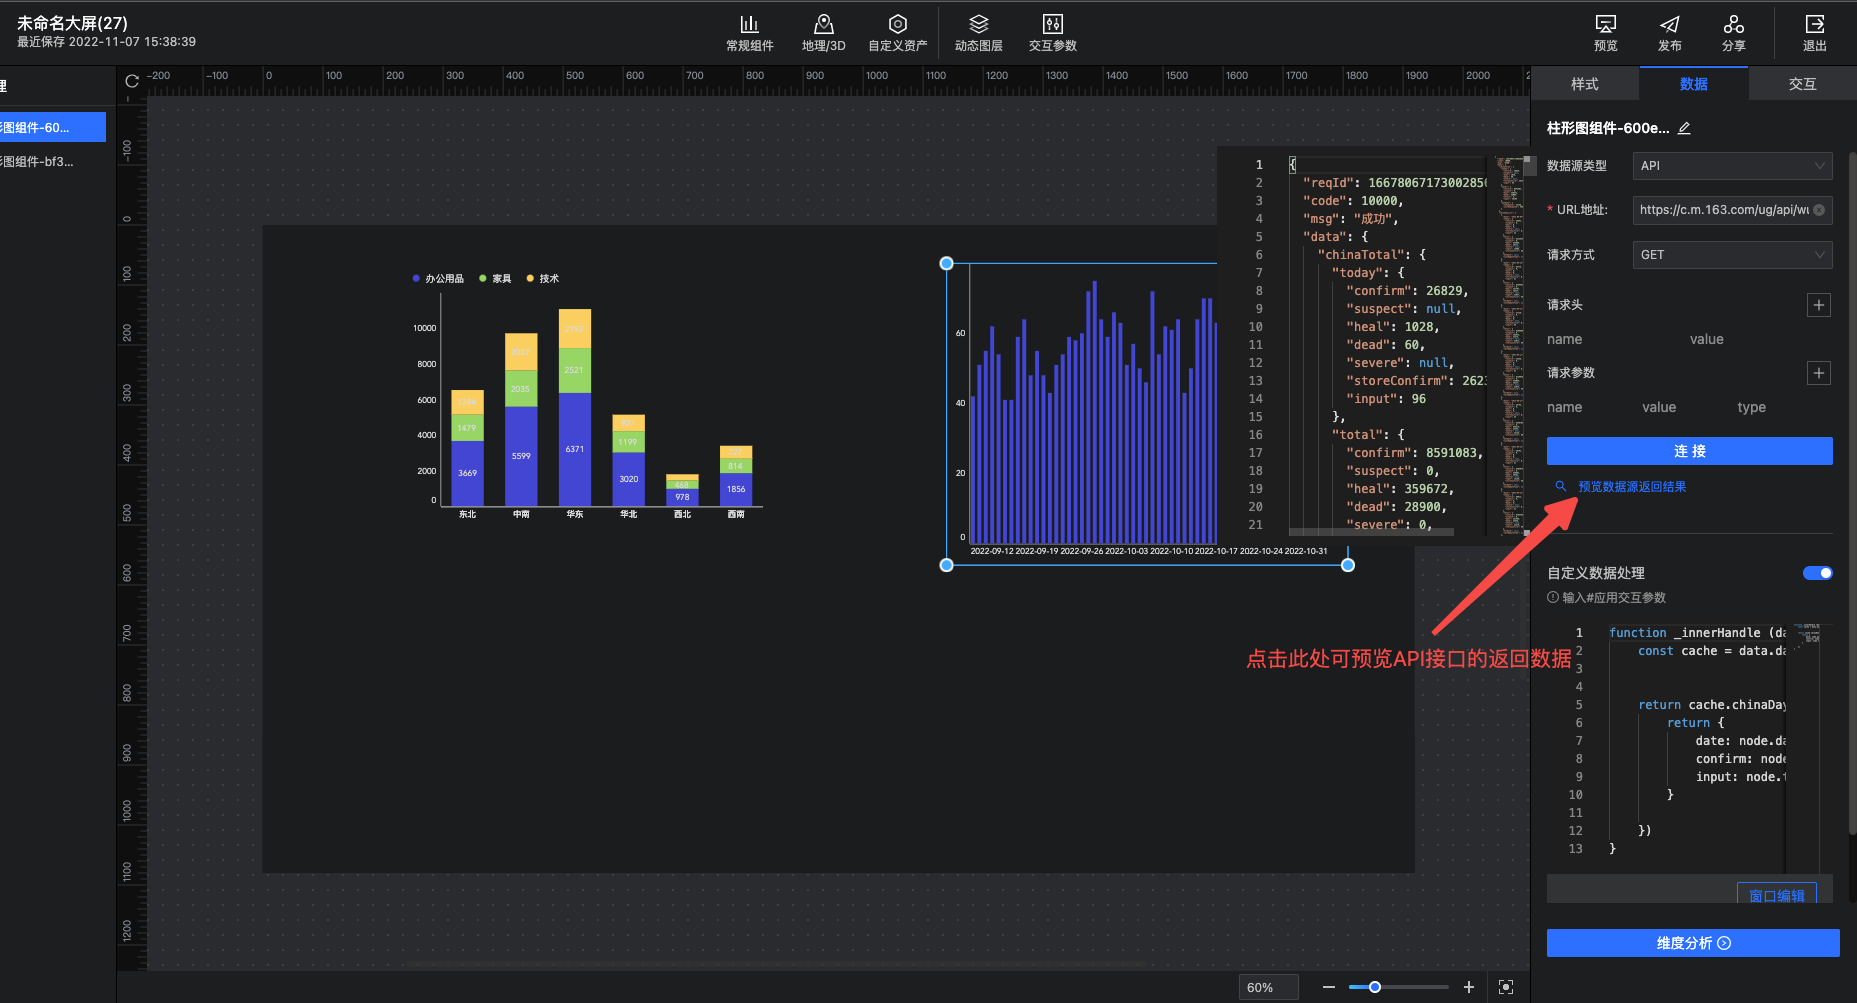Switch to the 交互 tab
The width and height of the screenshot is (1857, 1003).
click(x=1802, y=84)
